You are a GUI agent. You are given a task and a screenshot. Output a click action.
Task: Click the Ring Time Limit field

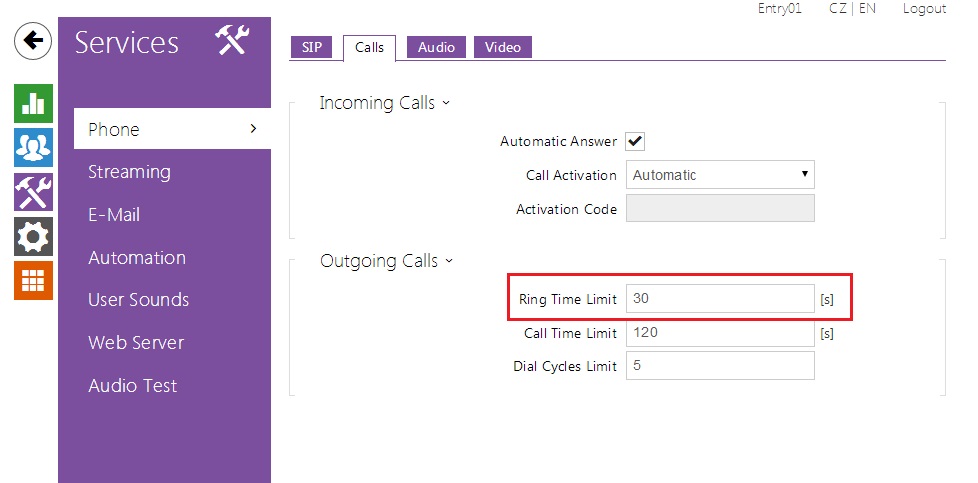click(720, 298)
